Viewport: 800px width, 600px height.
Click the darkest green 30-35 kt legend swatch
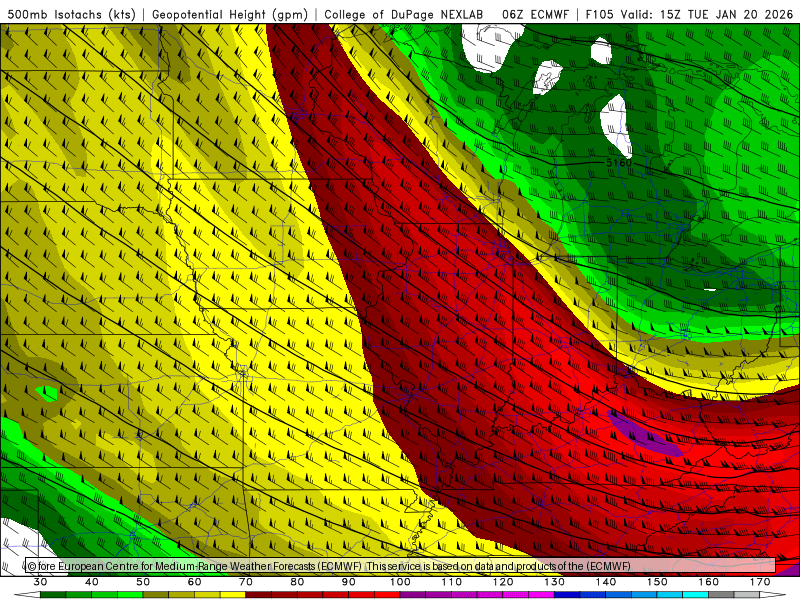click(x=53, y=595)
